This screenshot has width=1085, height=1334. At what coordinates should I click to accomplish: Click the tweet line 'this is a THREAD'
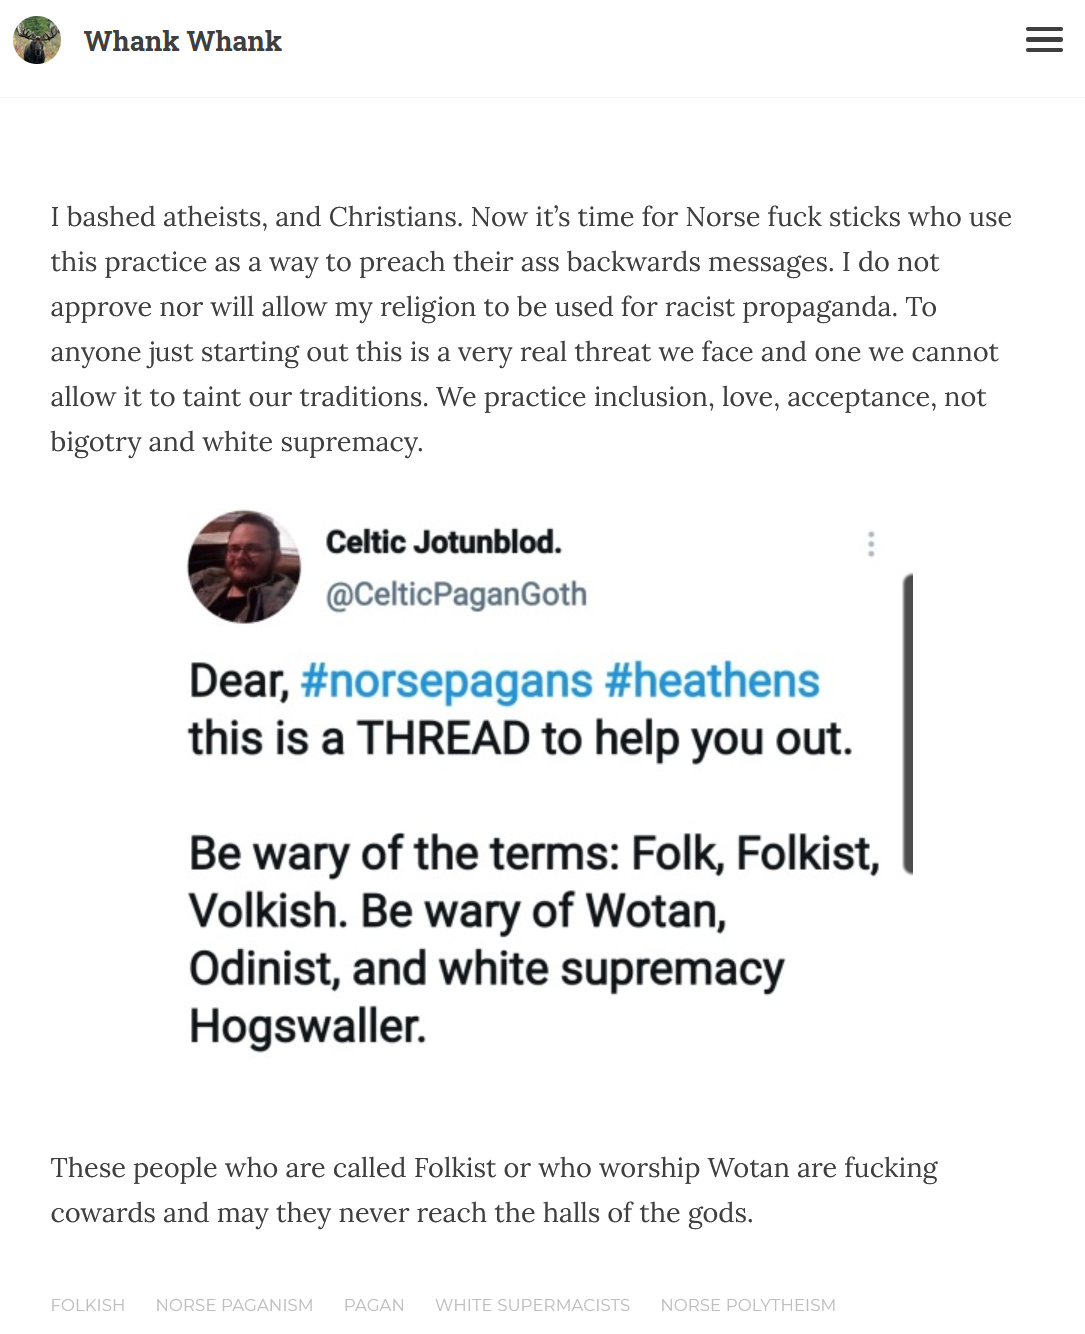point(520,739)
